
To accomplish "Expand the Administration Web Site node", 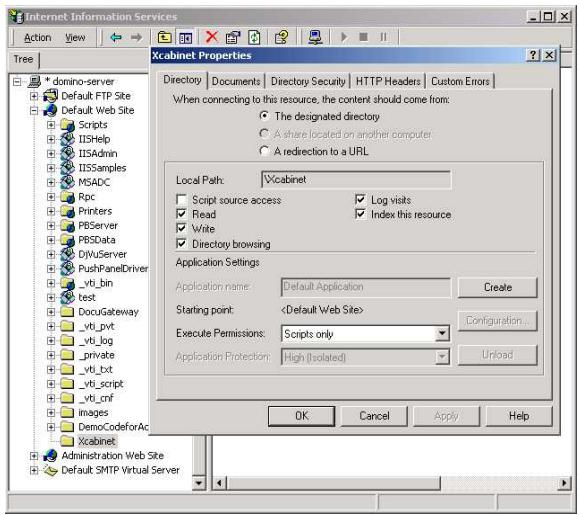I will 34,456.
